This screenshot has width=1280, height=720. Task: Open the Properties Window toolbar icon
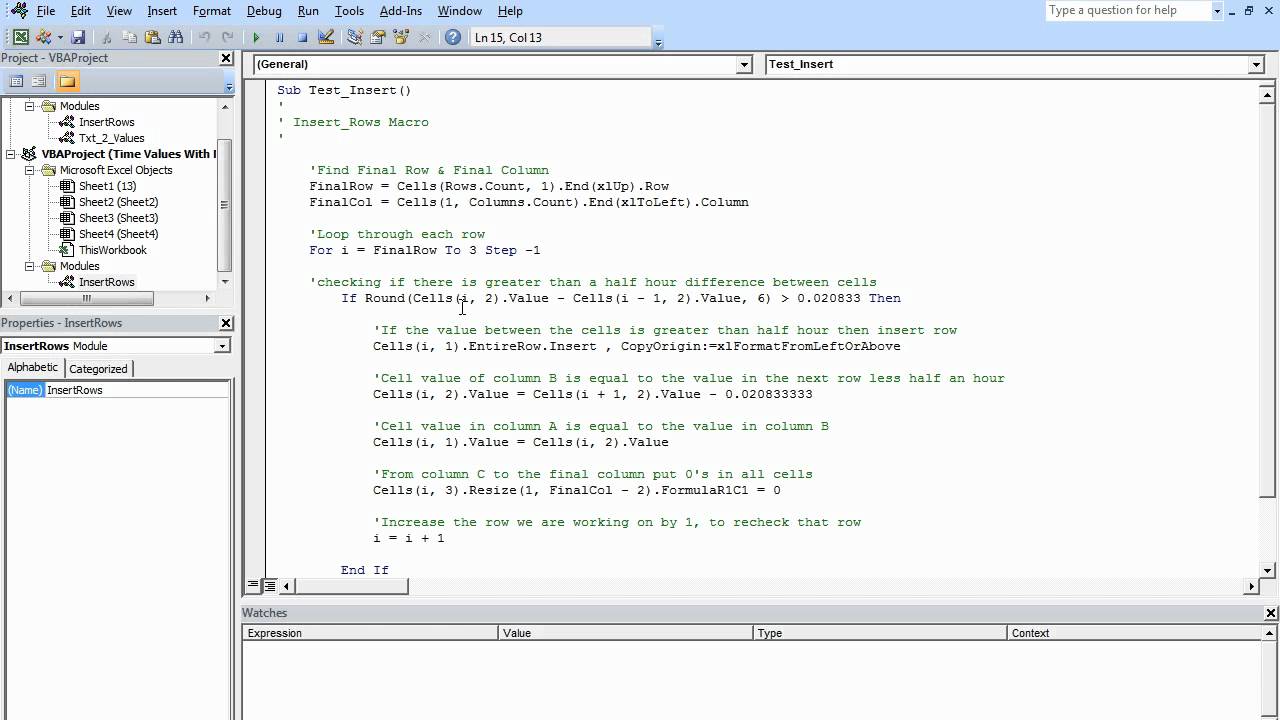(x=378, y=37)
